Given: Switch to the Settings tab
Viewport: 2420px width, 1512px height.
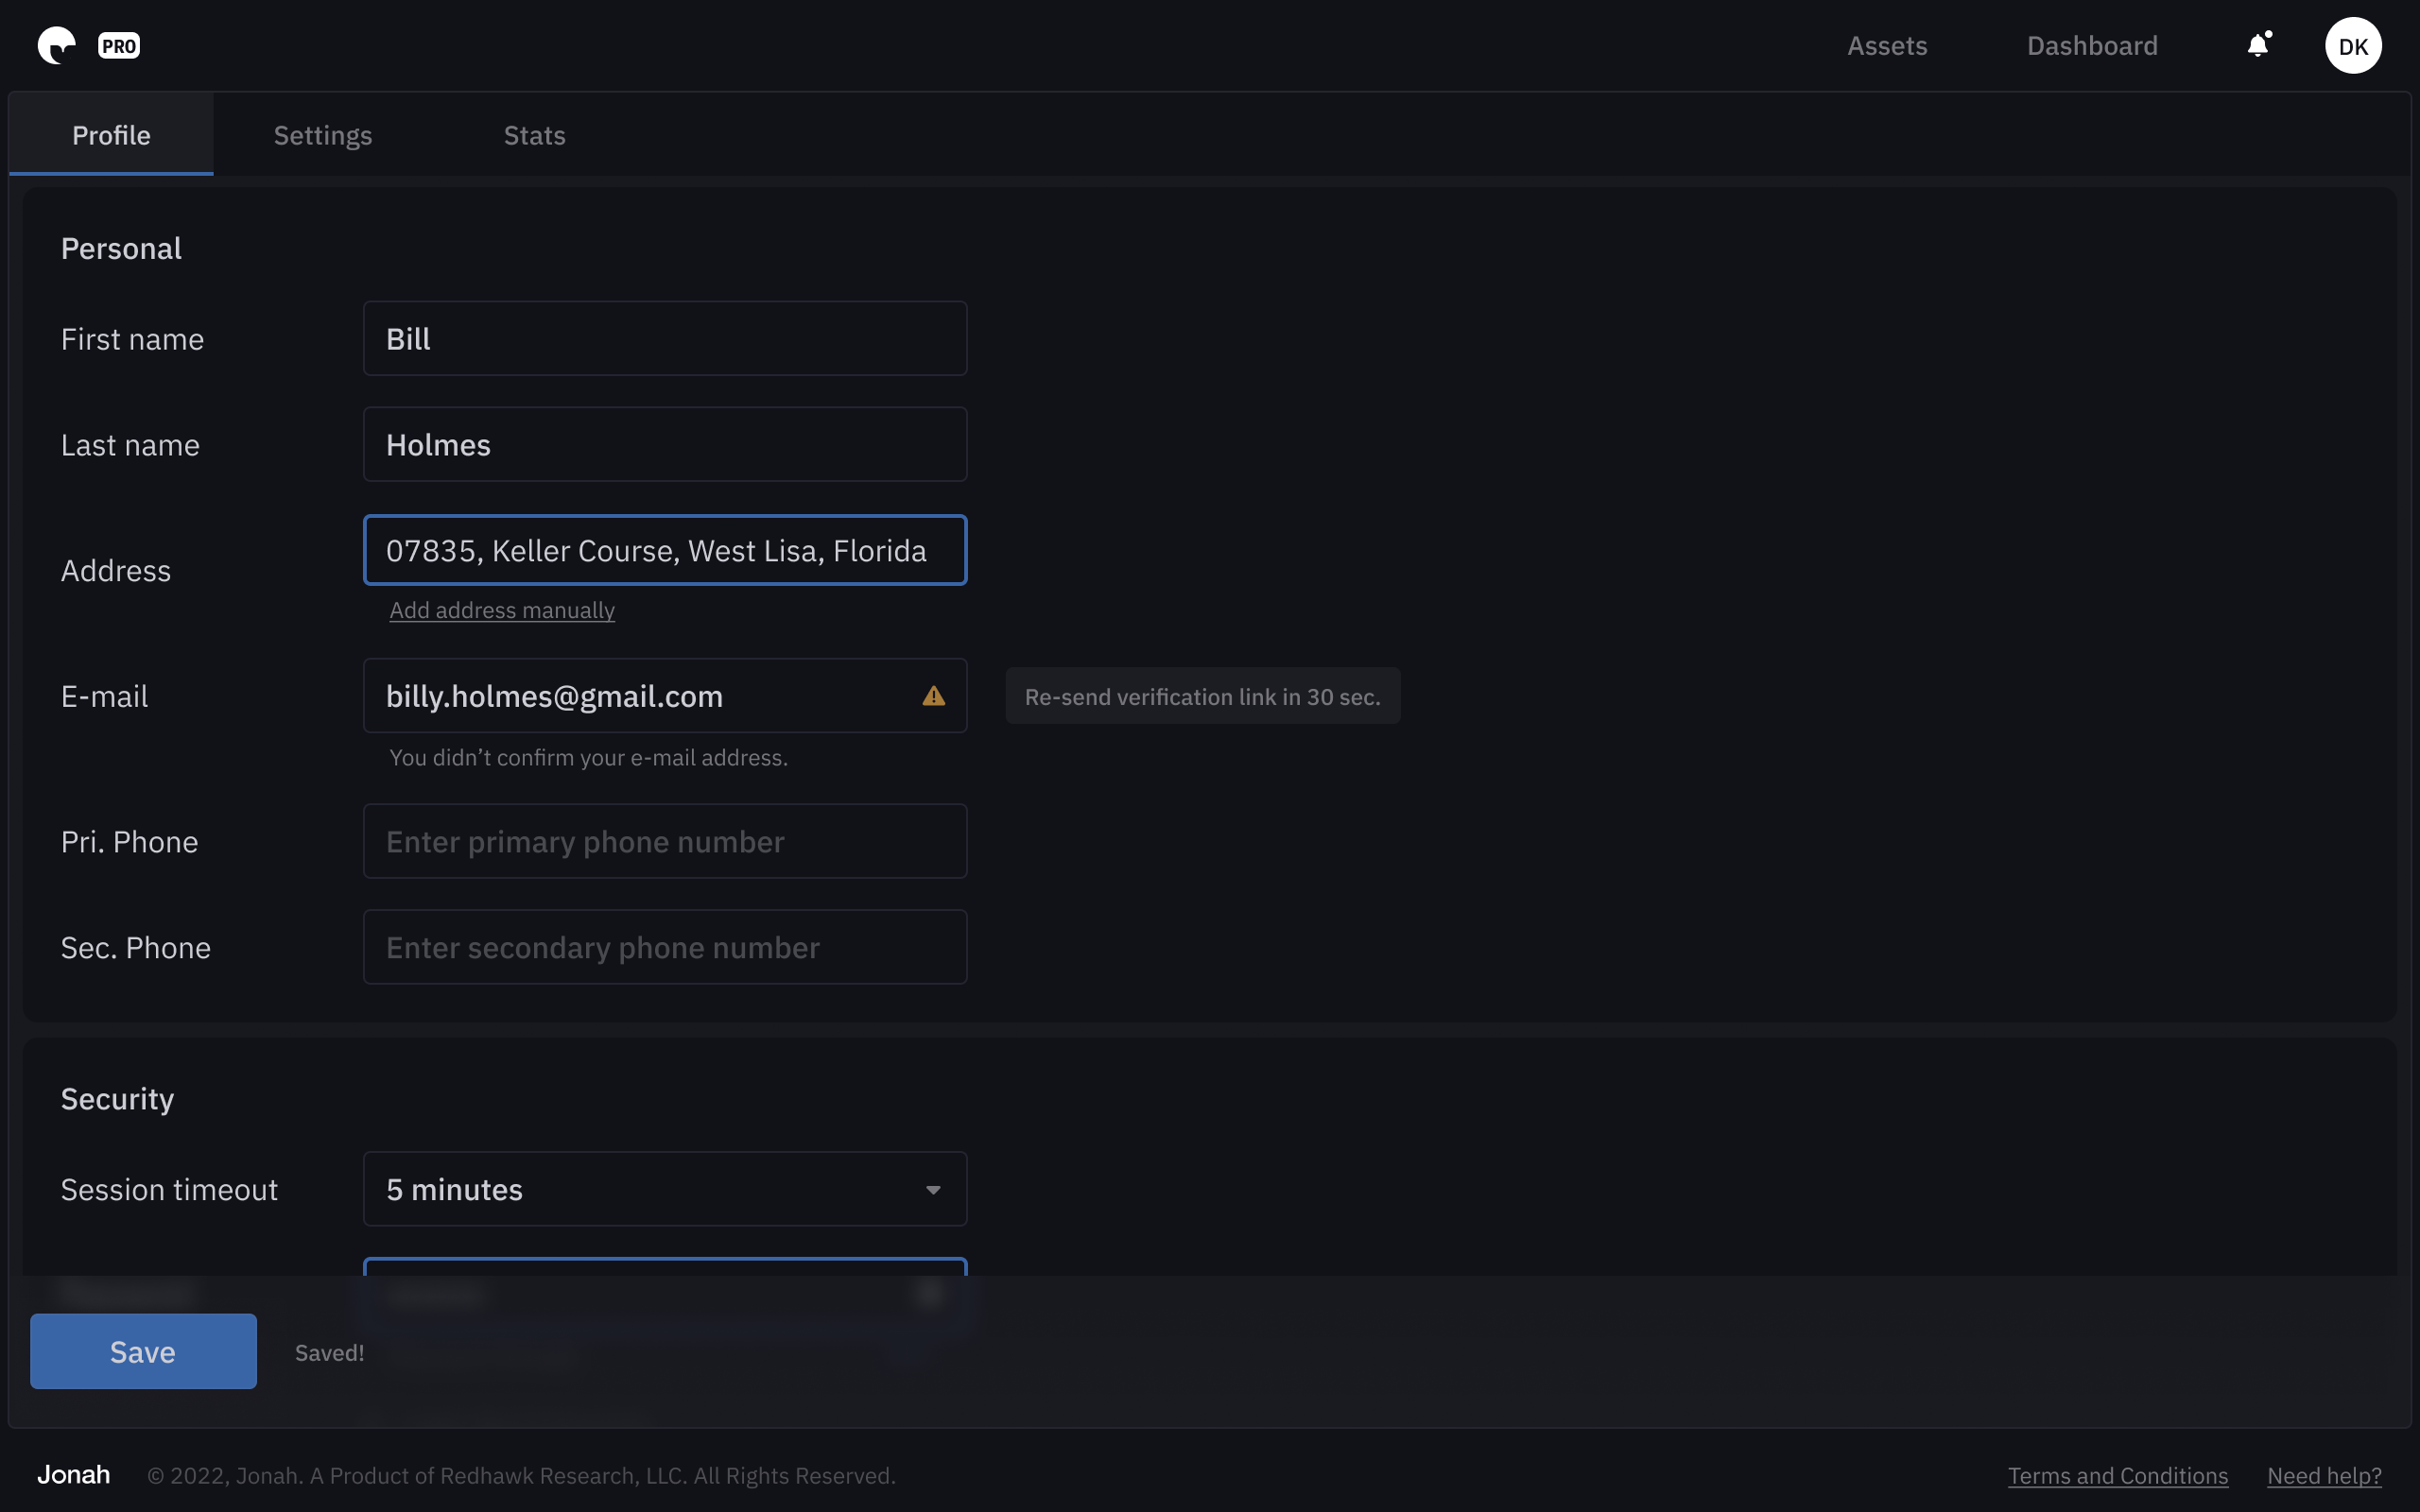Looking at the screenshot, I should 323,135.
